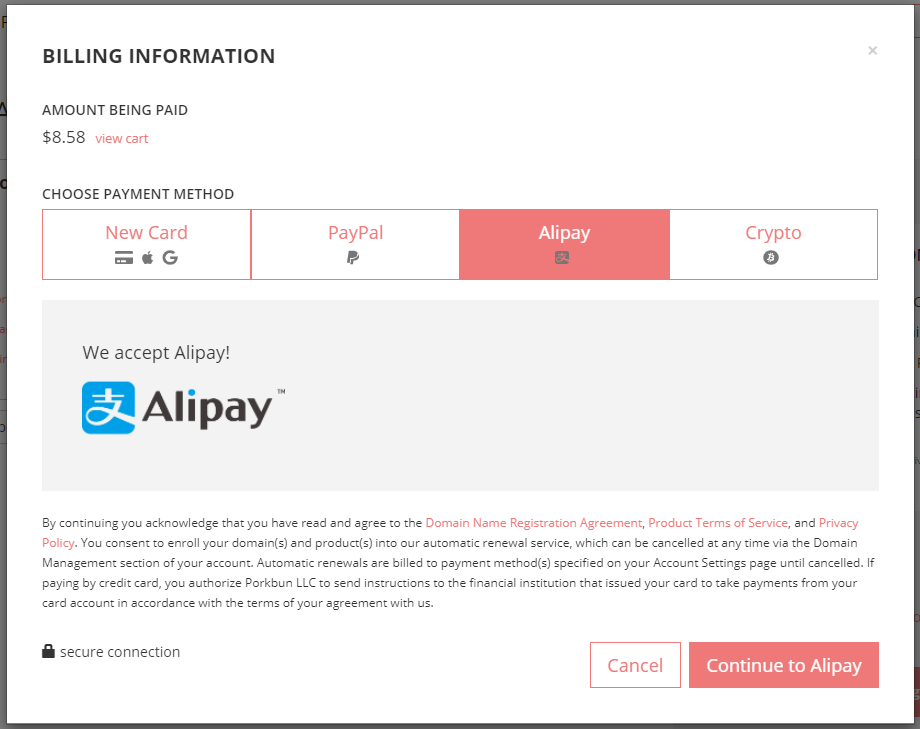Switch to Crypto payment method

click(x=773, y=244)
